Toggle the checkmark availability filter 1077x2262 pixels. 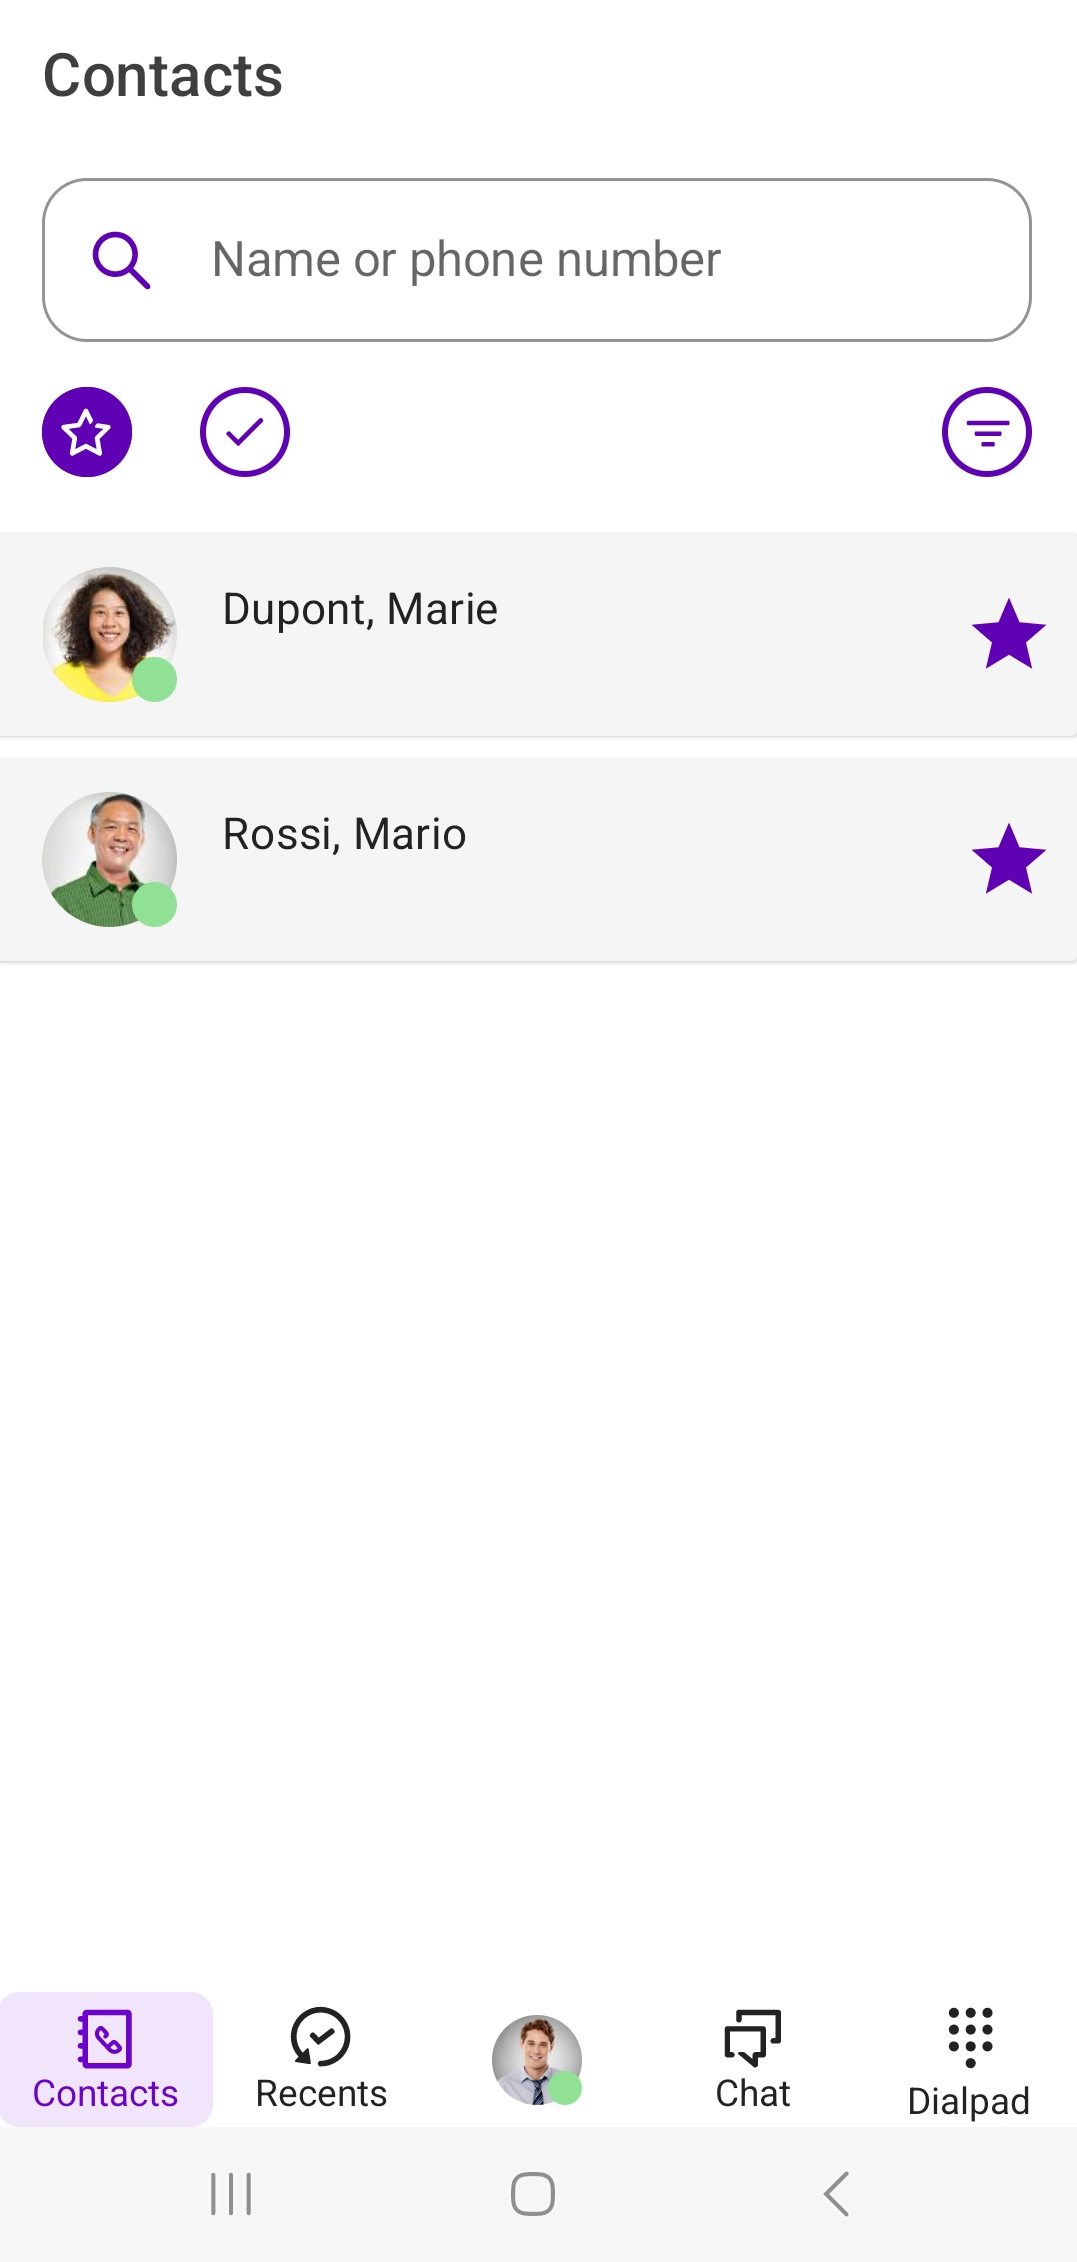pos(244,432)
